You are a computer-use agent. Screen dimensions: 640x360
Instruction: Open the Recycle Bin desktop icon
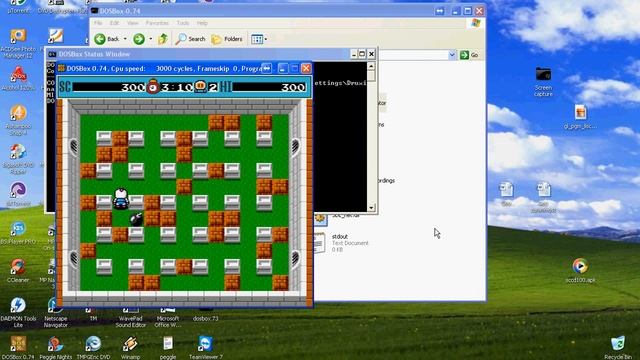(618, 347)
